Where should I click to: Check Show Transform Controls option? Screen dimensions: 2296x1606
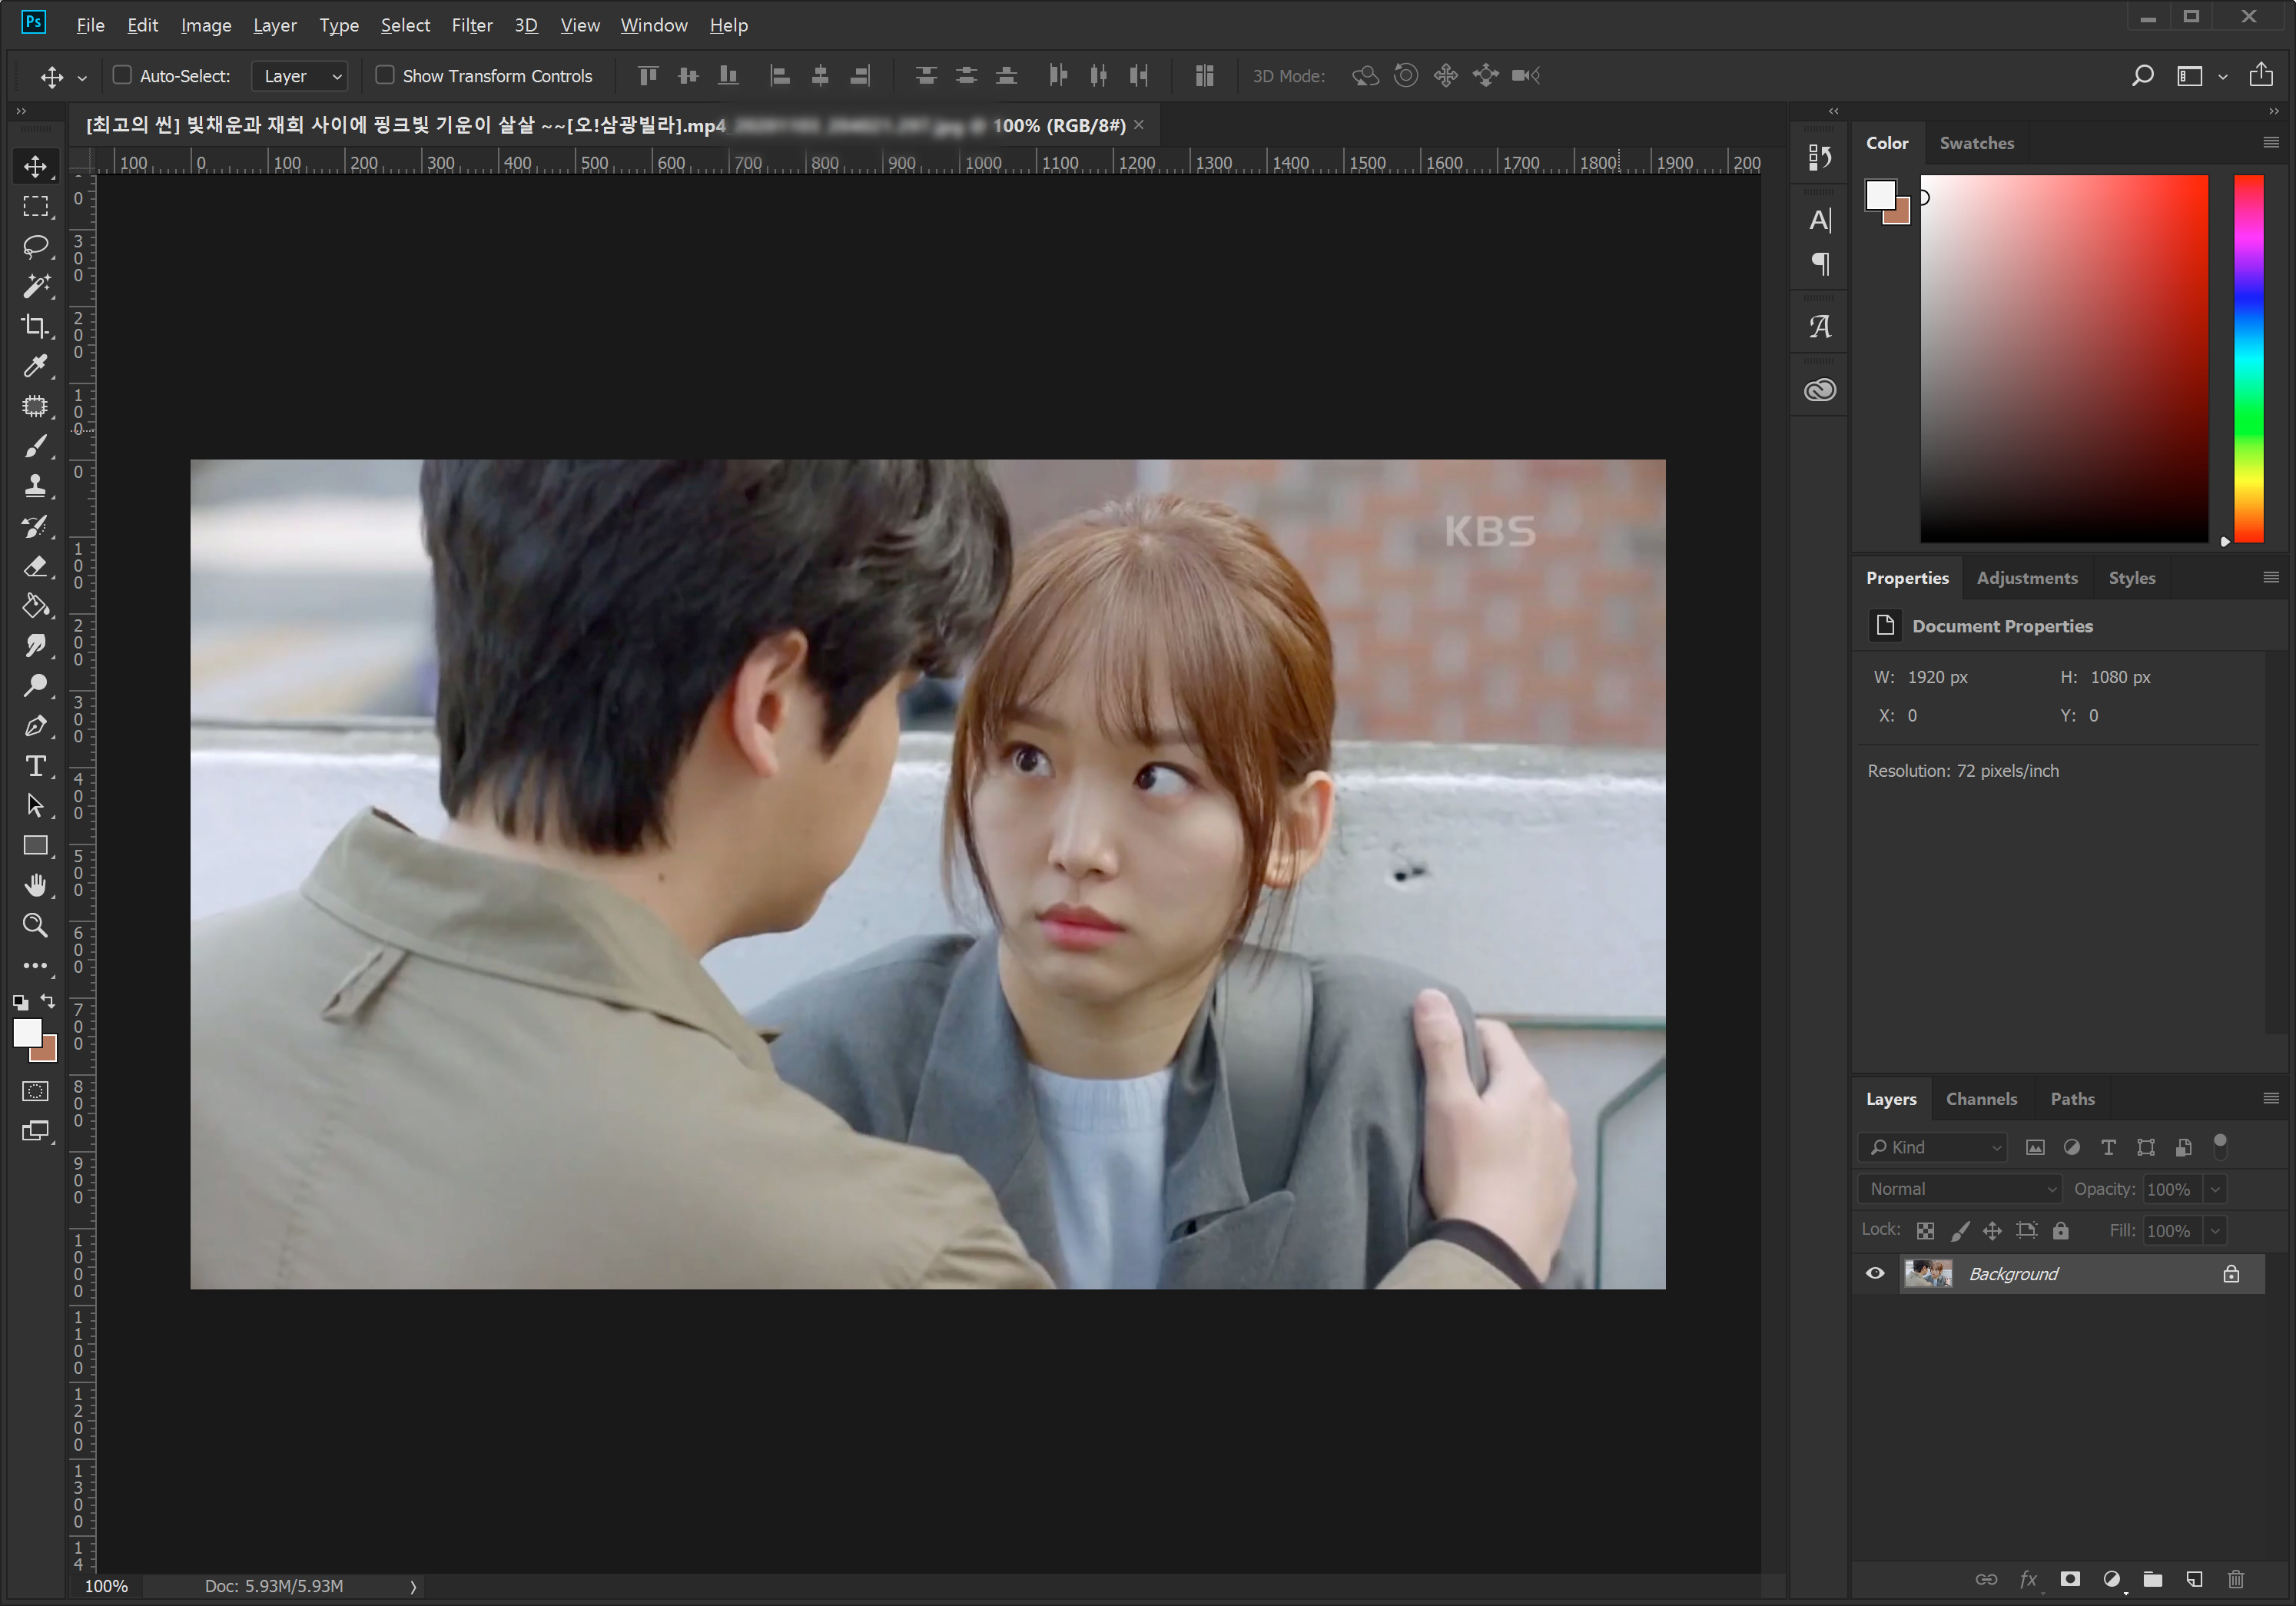(x=384, y=75)
